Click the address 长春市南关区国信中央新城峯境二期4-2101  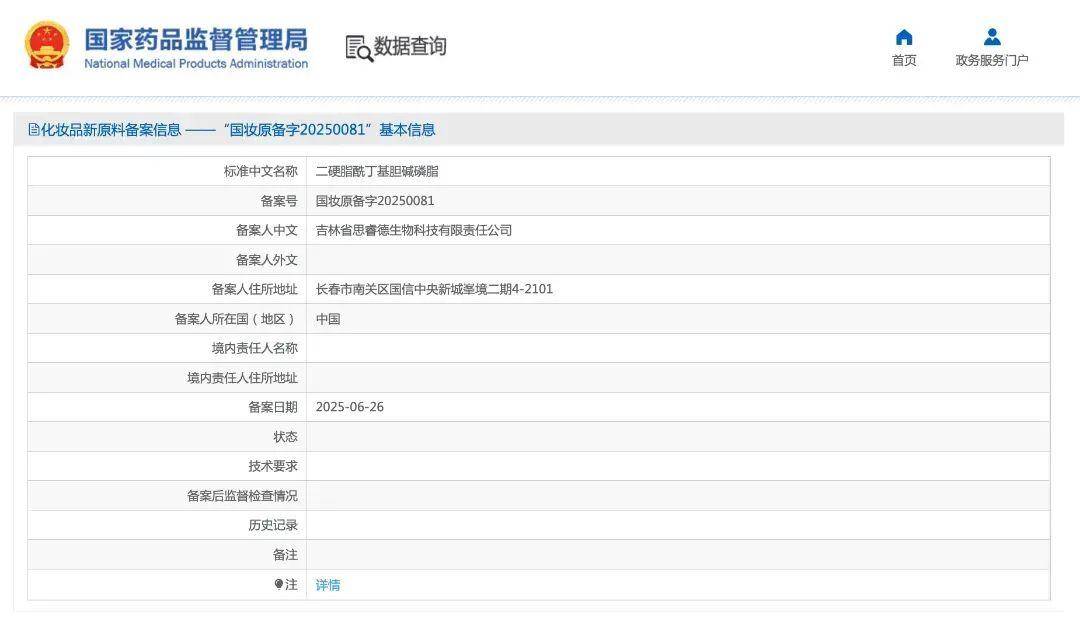coord(434,289)
